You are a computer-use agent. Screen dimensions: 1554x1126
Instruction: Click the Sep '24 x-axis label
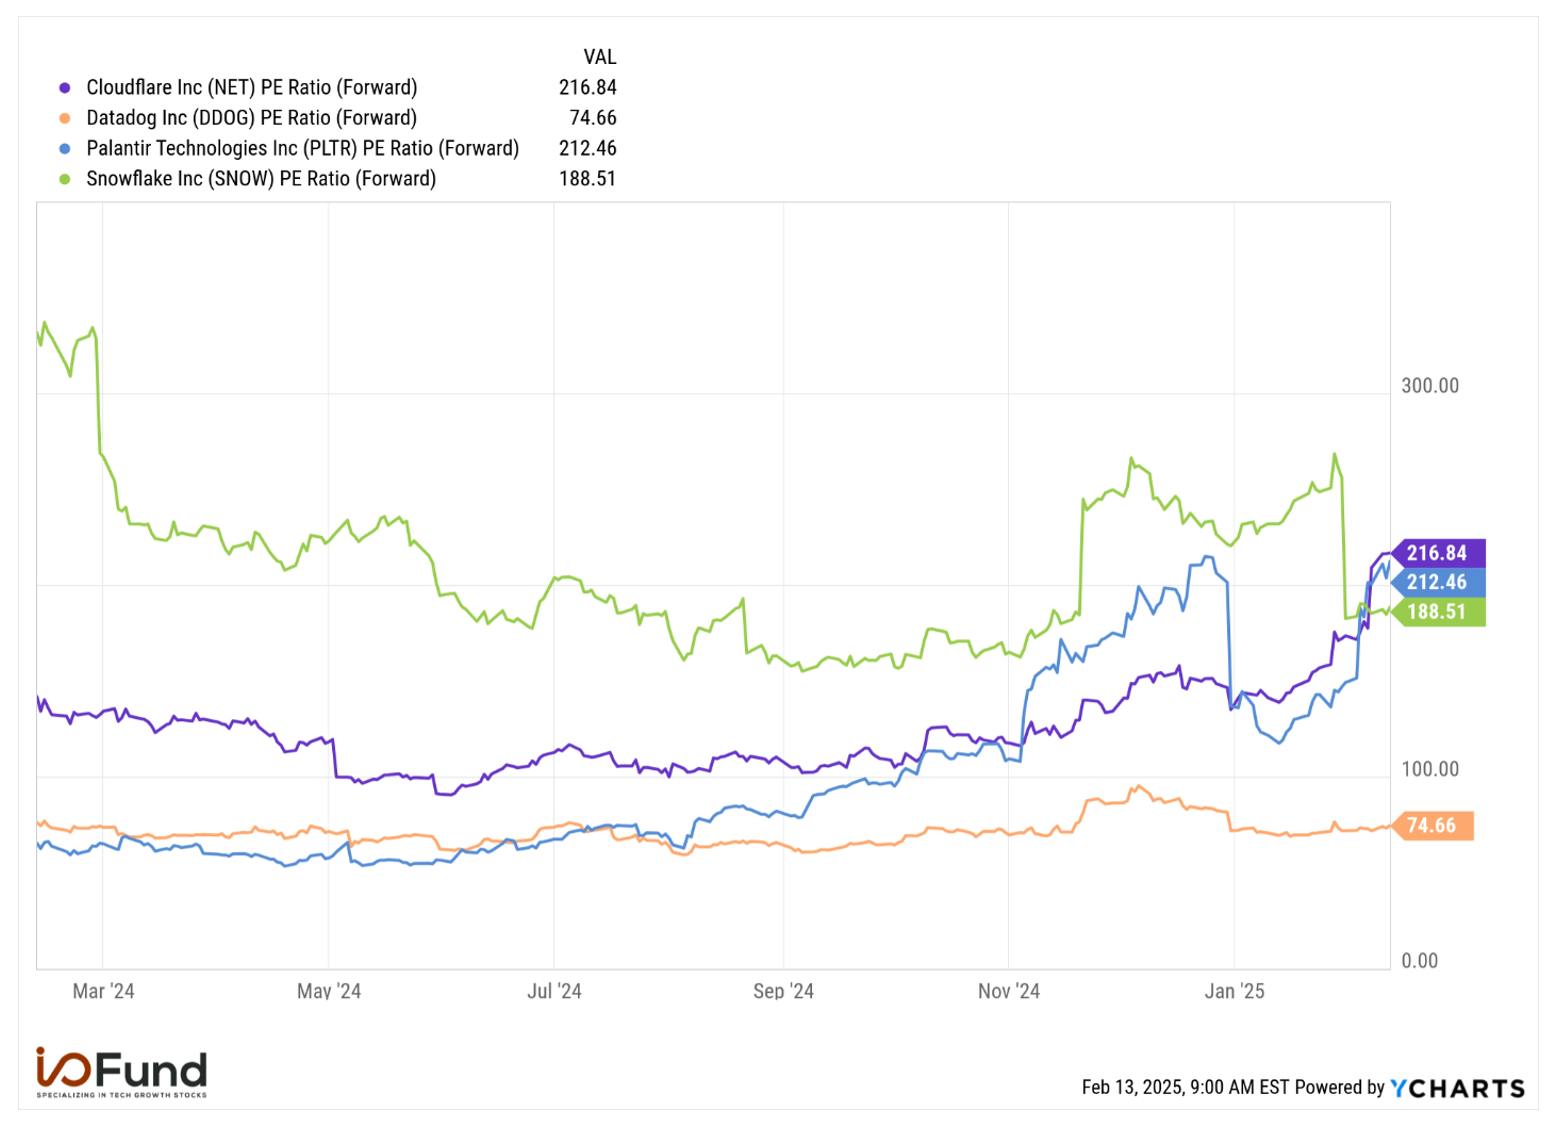783,991
